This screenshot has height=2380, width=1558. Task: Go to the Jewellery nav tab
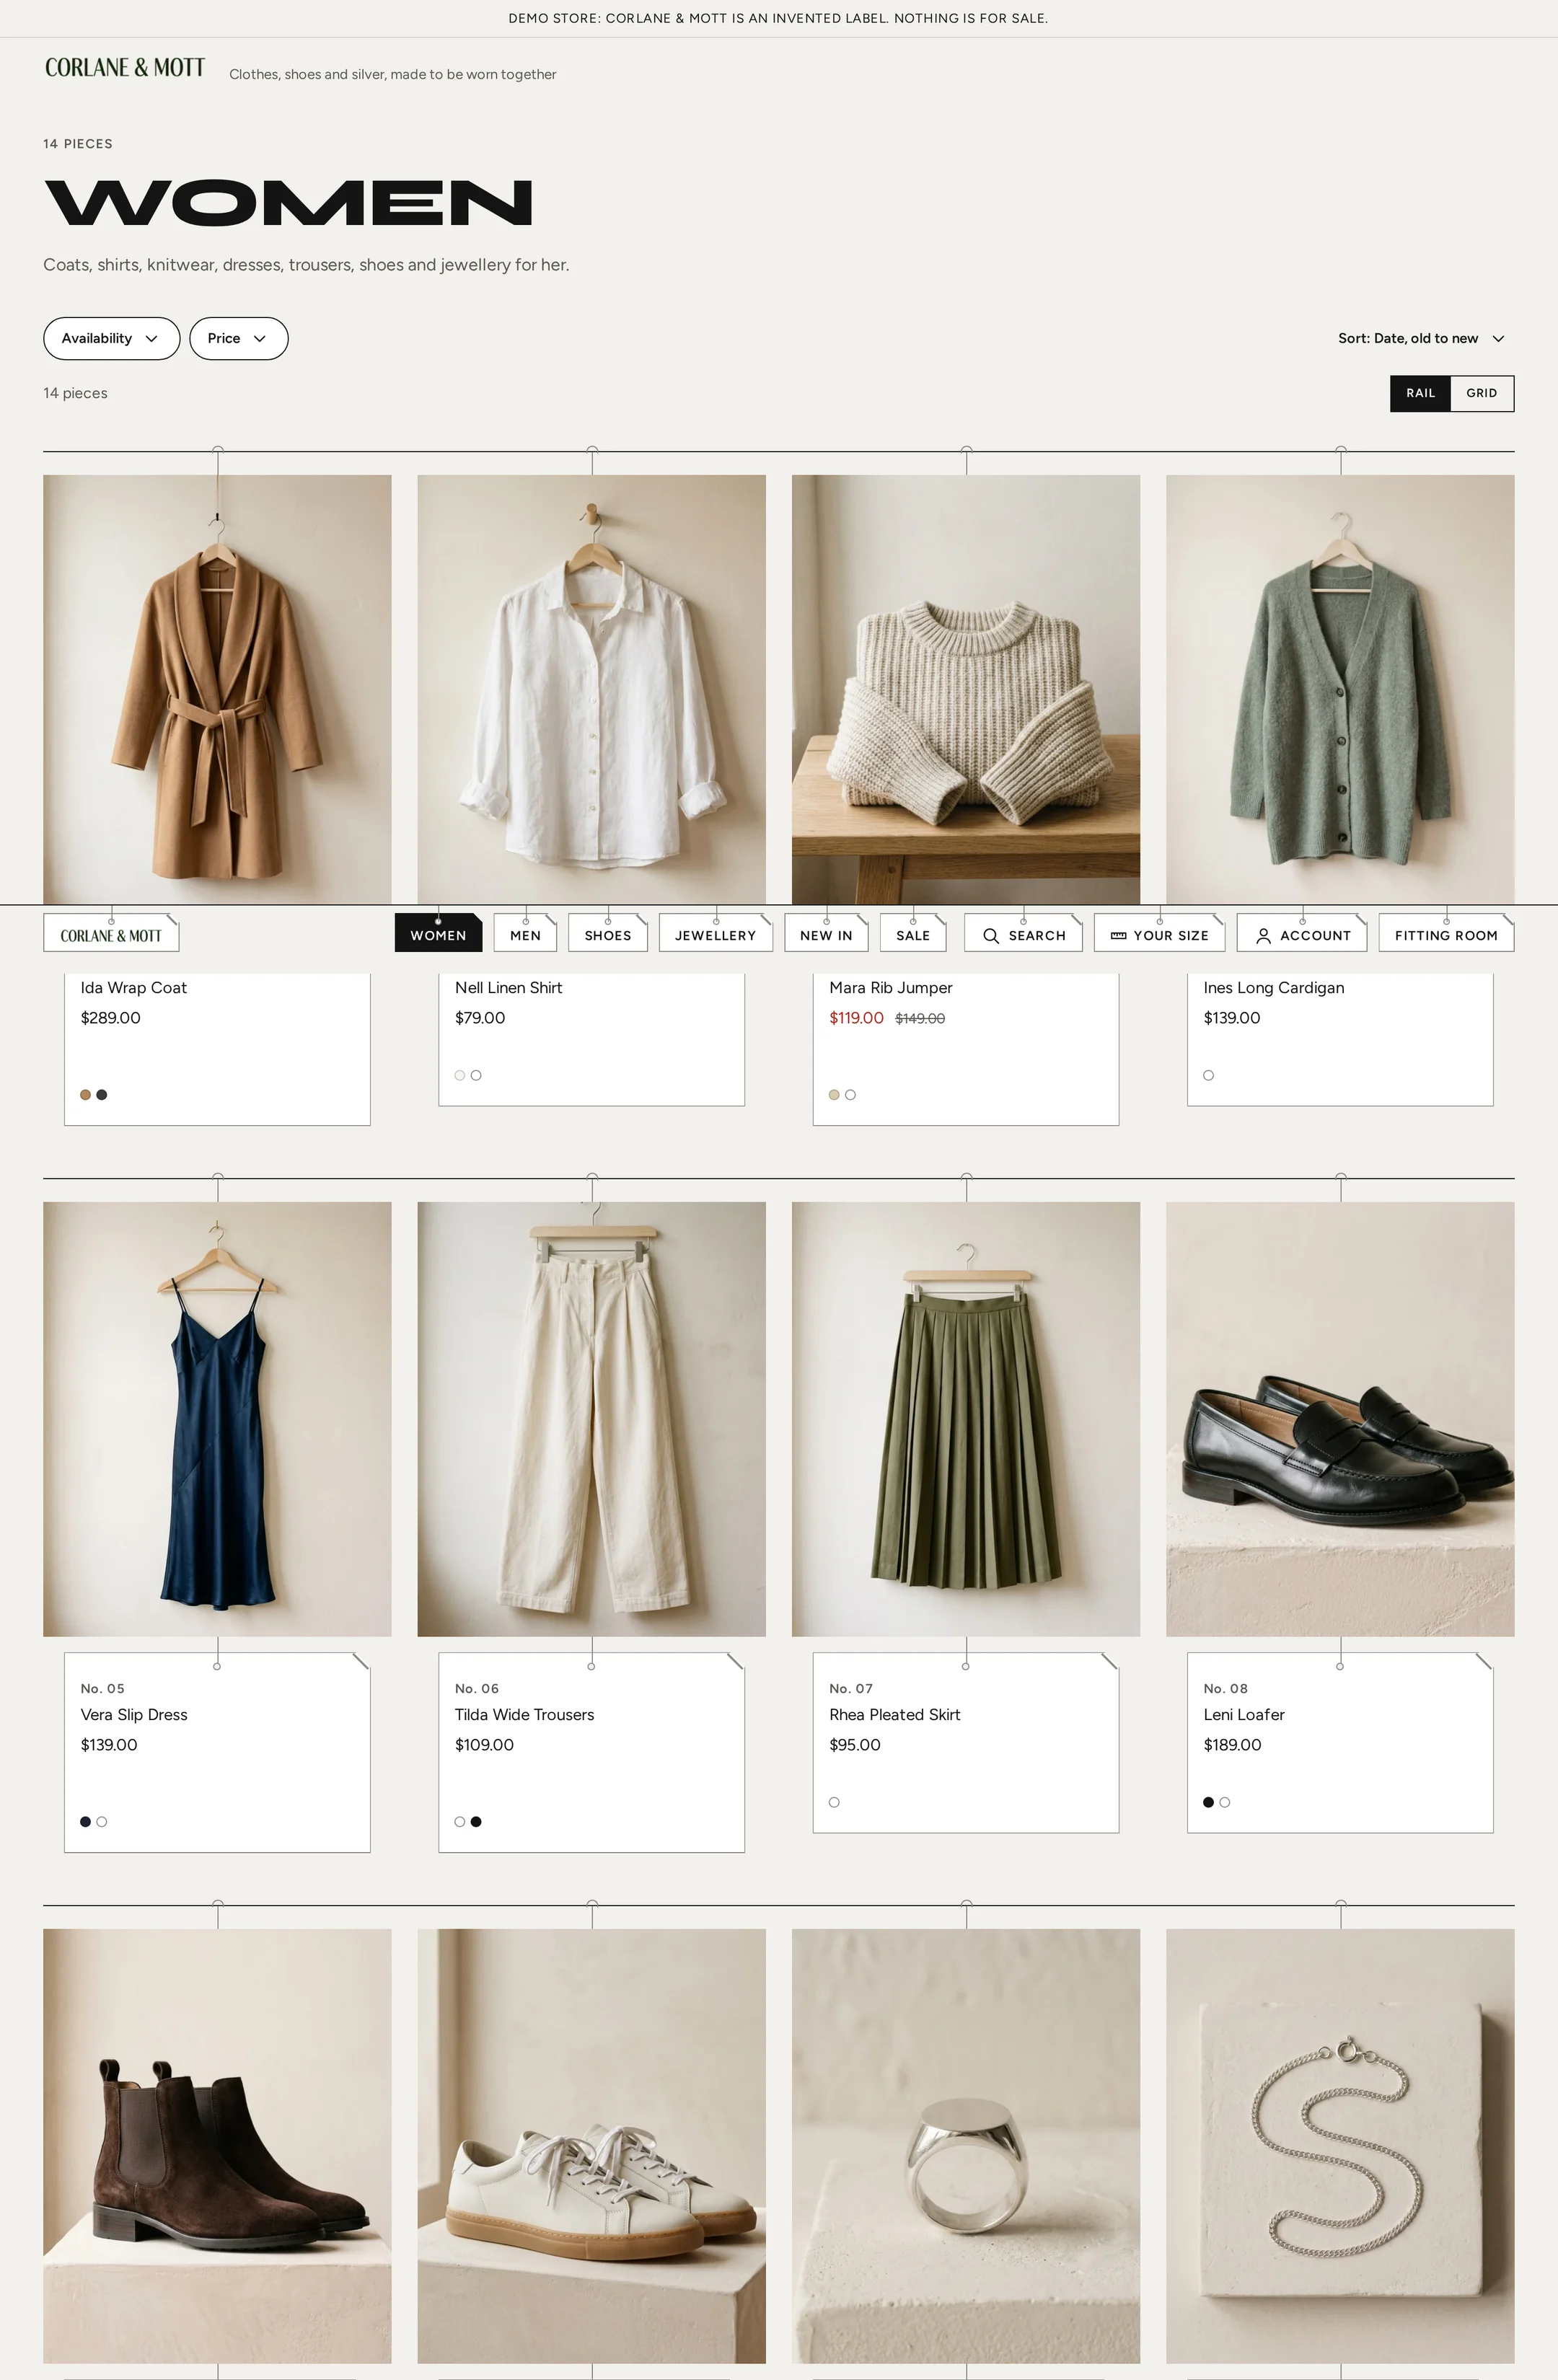[715, 934]
